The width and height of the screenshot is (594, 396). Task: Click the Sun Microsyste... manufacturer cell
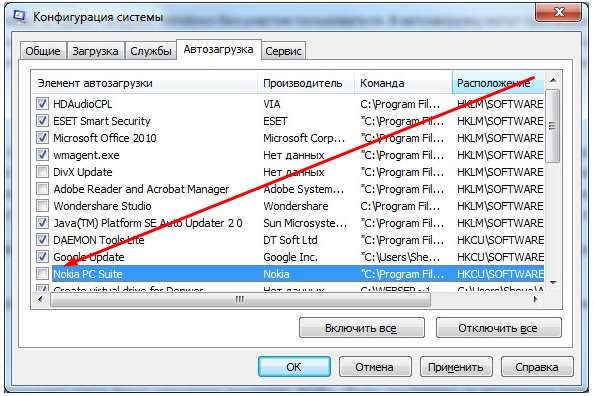point(305,223)
